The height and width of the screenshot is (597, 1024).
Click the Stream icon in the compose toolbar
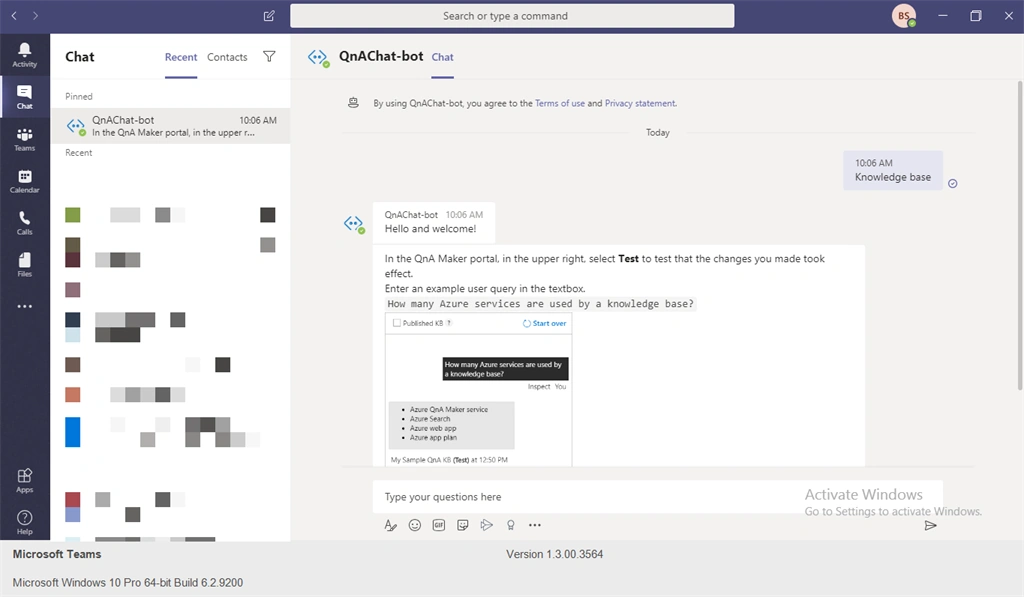click(487, 525)
